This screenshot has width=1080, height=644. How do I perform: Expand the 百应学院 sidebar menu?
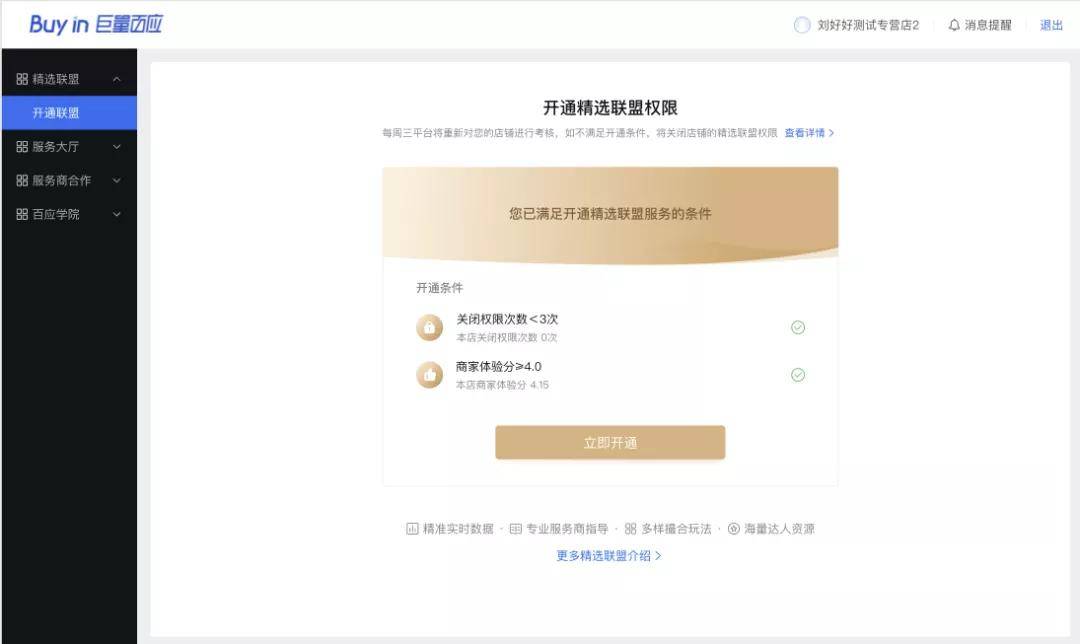(117, 214)
